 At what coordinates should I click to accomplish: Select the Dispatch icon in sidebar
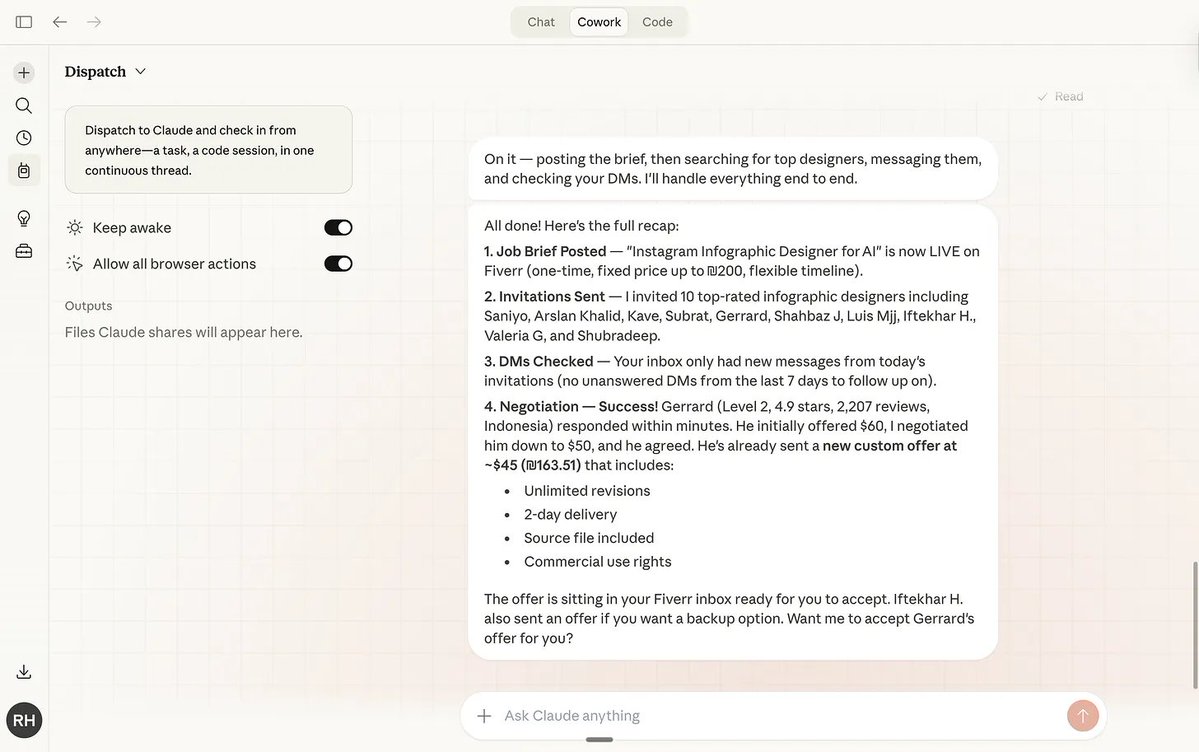pos(24,171)
